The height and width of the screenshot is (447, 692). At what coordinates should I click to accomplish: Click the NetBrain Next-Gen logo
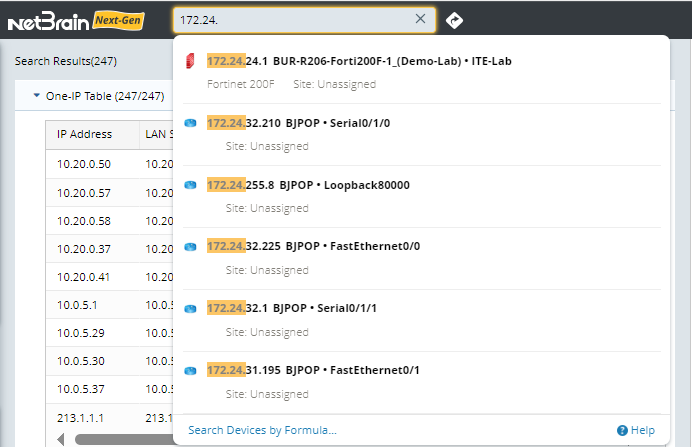click(76, 21)
